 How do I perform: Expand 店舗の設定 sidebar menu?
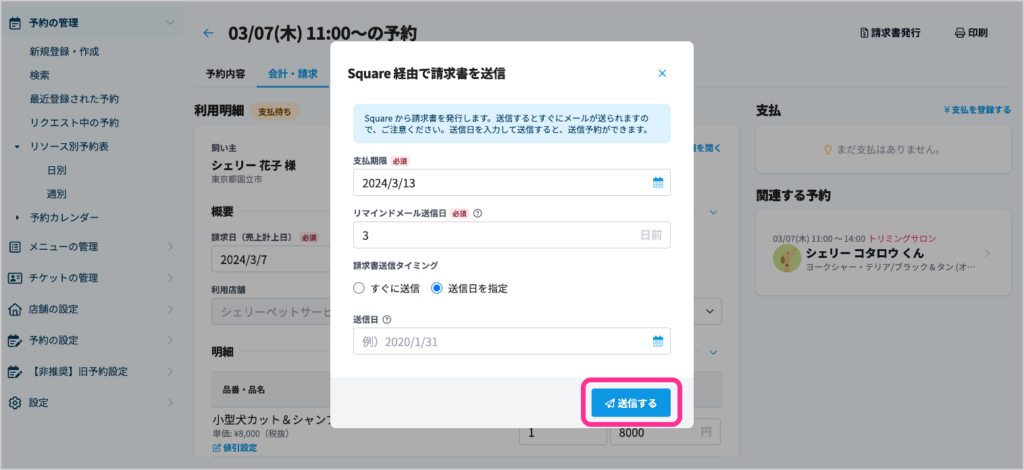(170, 309)
